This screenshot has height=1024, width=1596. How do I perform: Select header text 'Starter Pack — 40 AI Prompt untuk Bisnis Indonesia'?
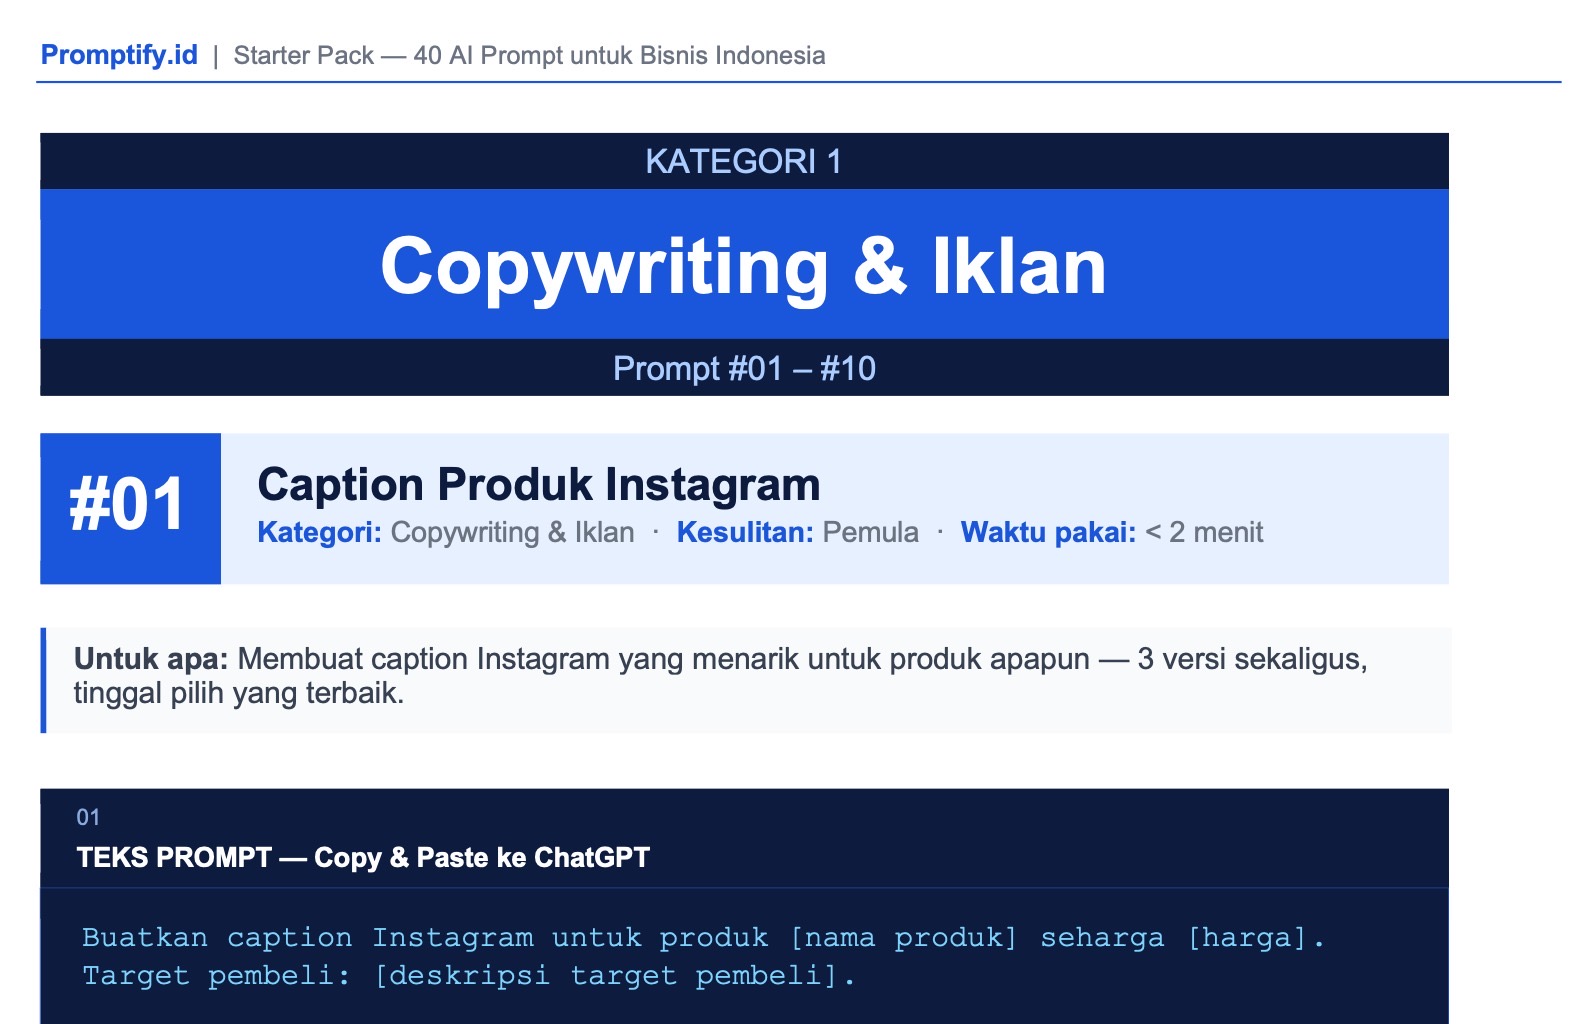pyautogui.click(x=529, y=55)
